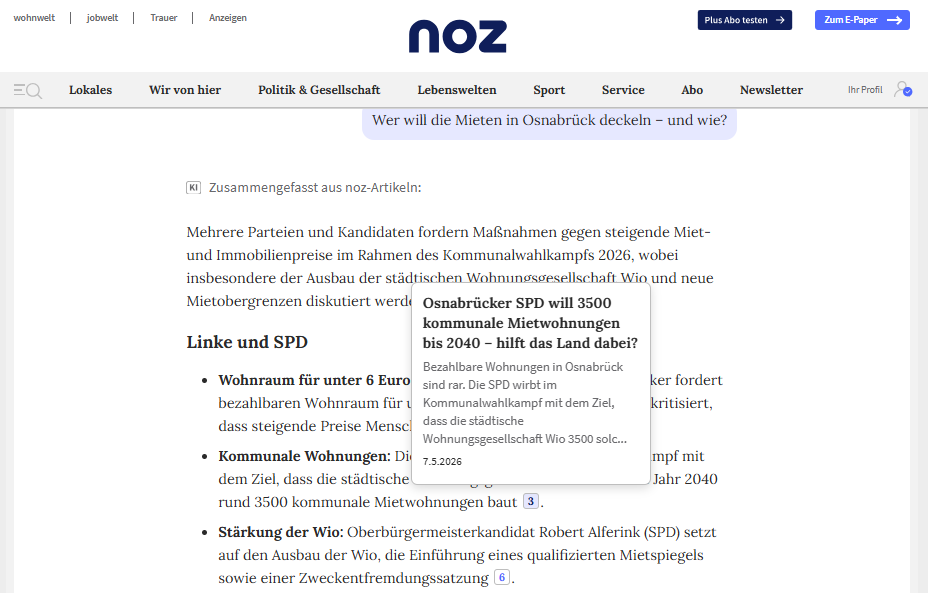Open the user profile icon
This screenshot has height=593, width=928.
[x=903, y=89]
